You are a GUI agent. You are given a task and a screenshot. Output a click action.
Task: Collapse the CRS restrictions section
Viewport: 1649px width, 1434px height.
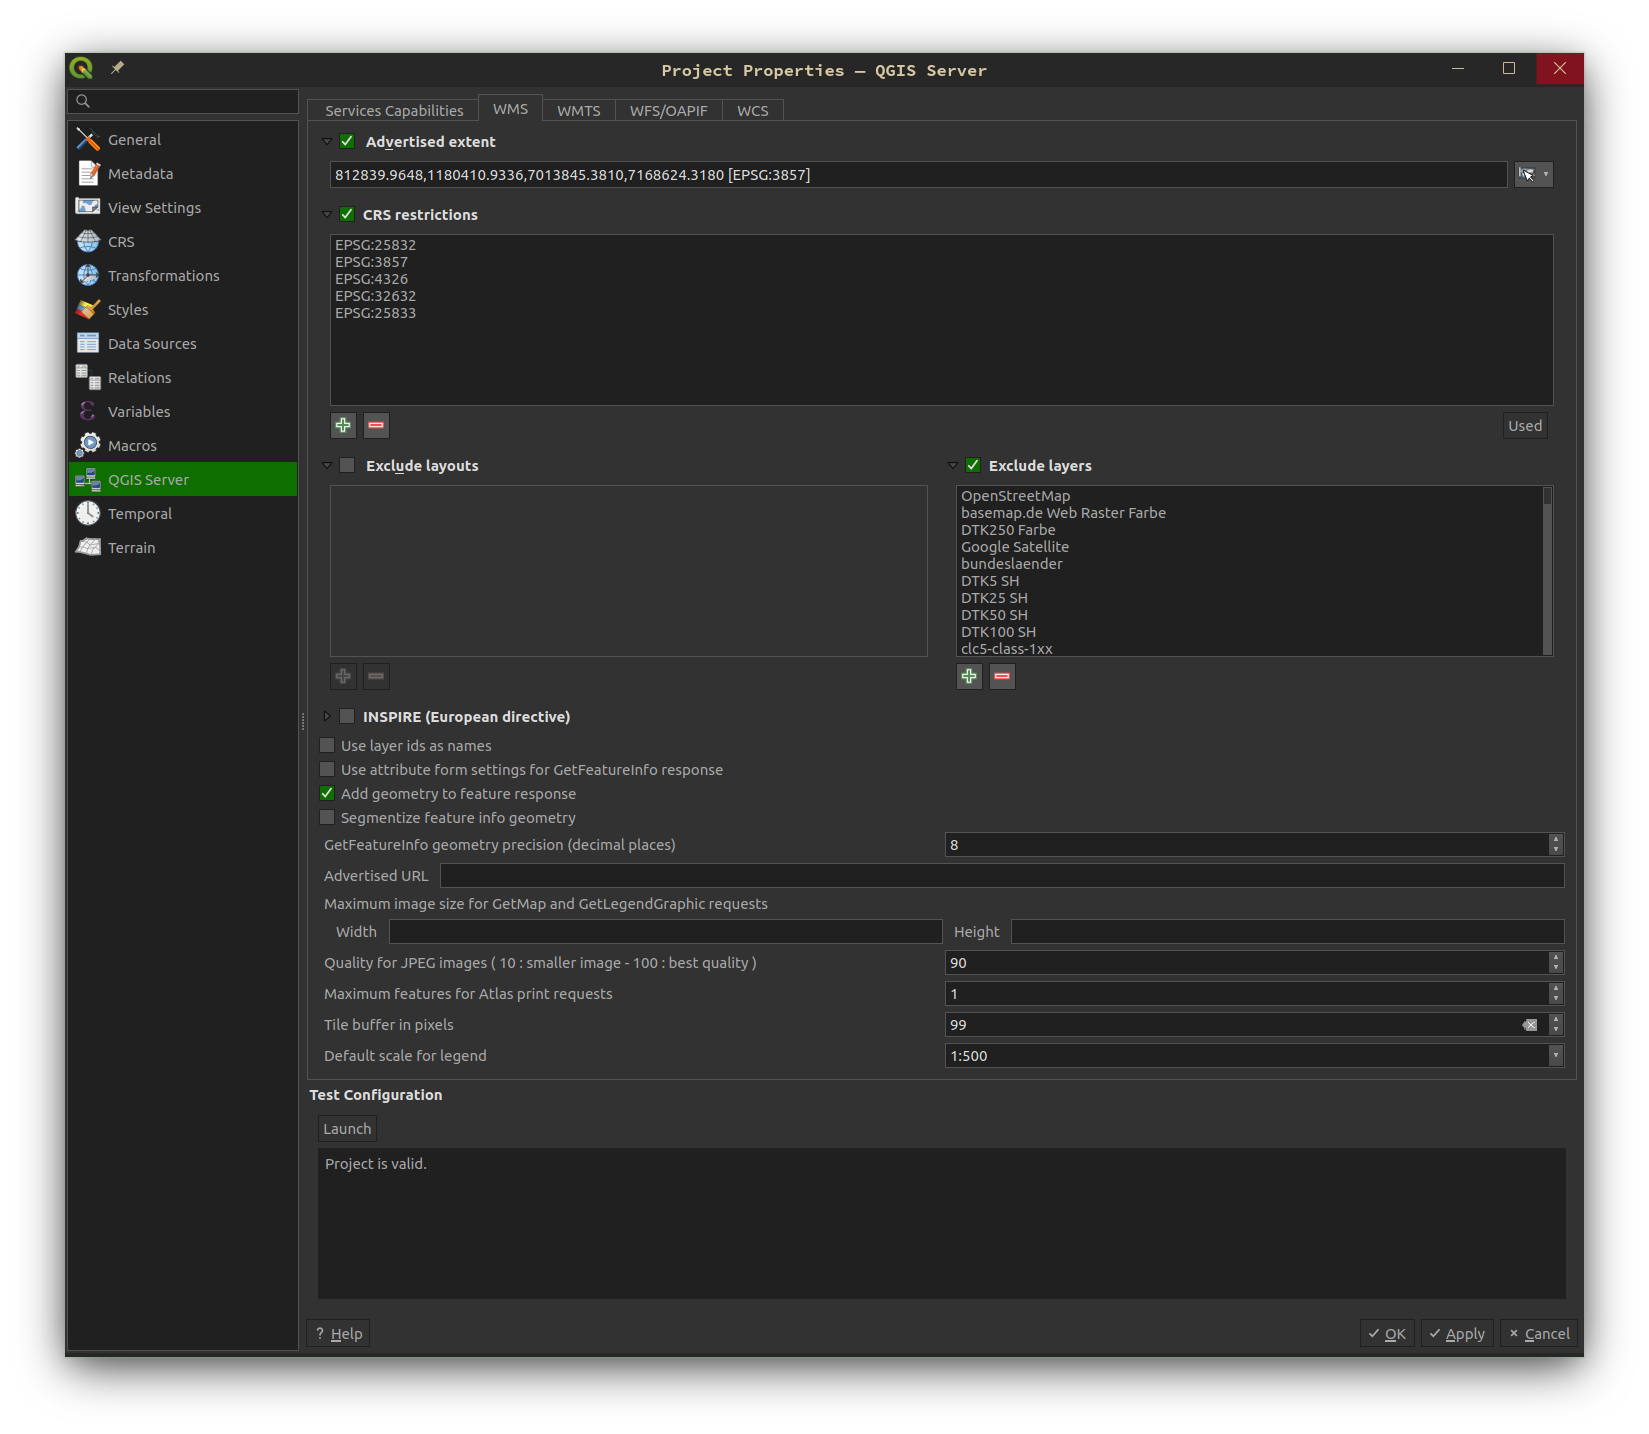tap(327, 214)
